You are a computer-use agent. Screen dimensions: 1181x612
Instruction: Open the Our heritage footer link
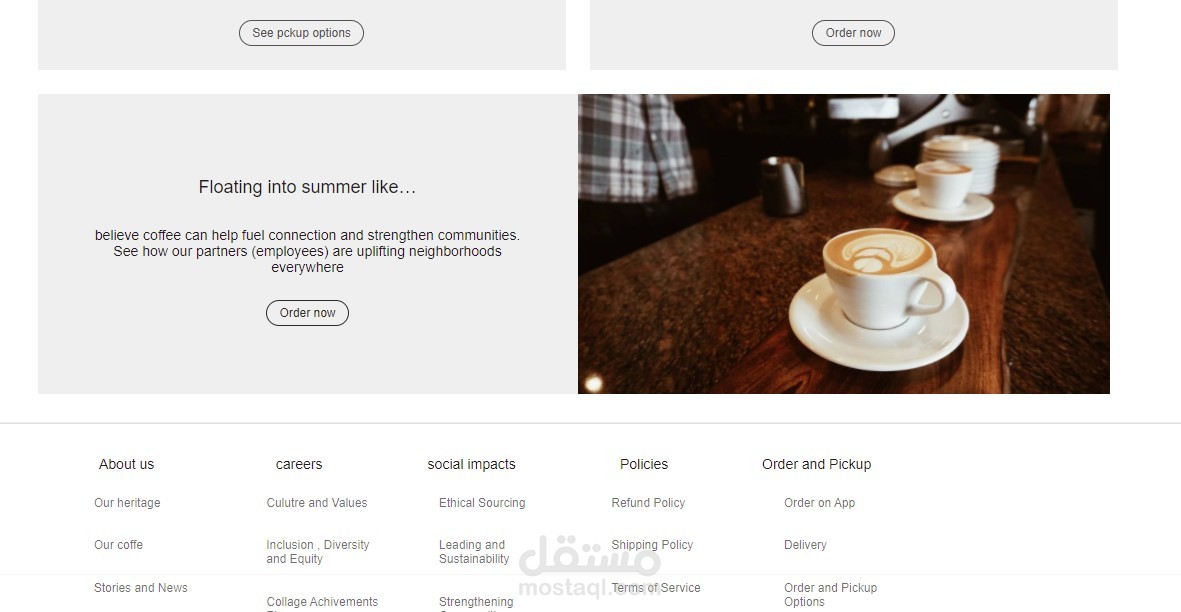click(x=127, y=503)
